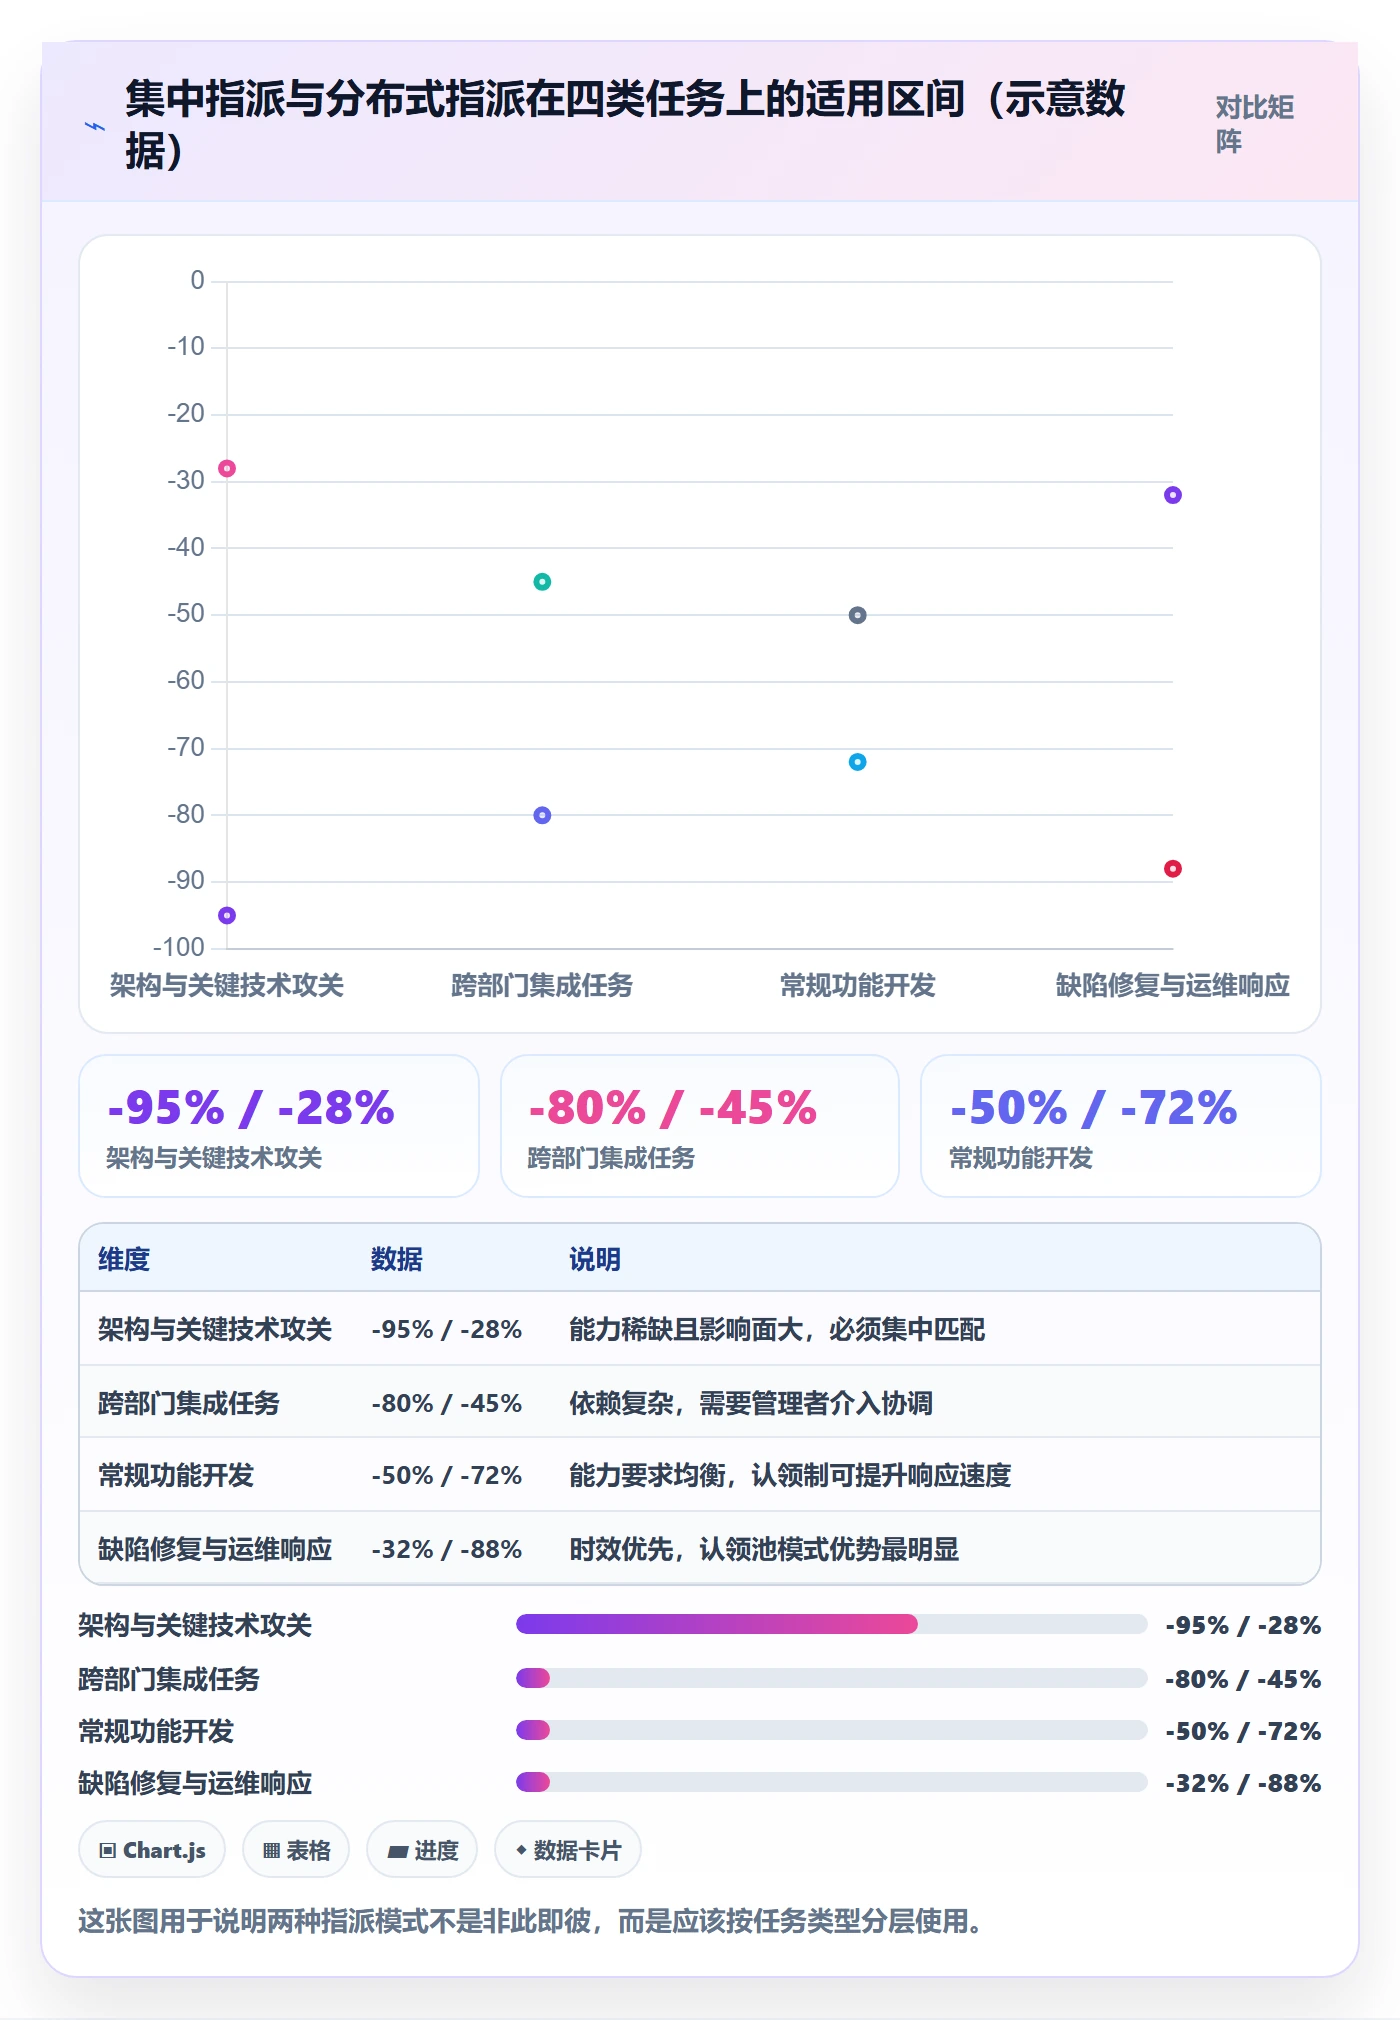Viewport: 1400px width, 2020px height.
Task: Open the -80% / -45% stat card
Action: click(700, 1126)
